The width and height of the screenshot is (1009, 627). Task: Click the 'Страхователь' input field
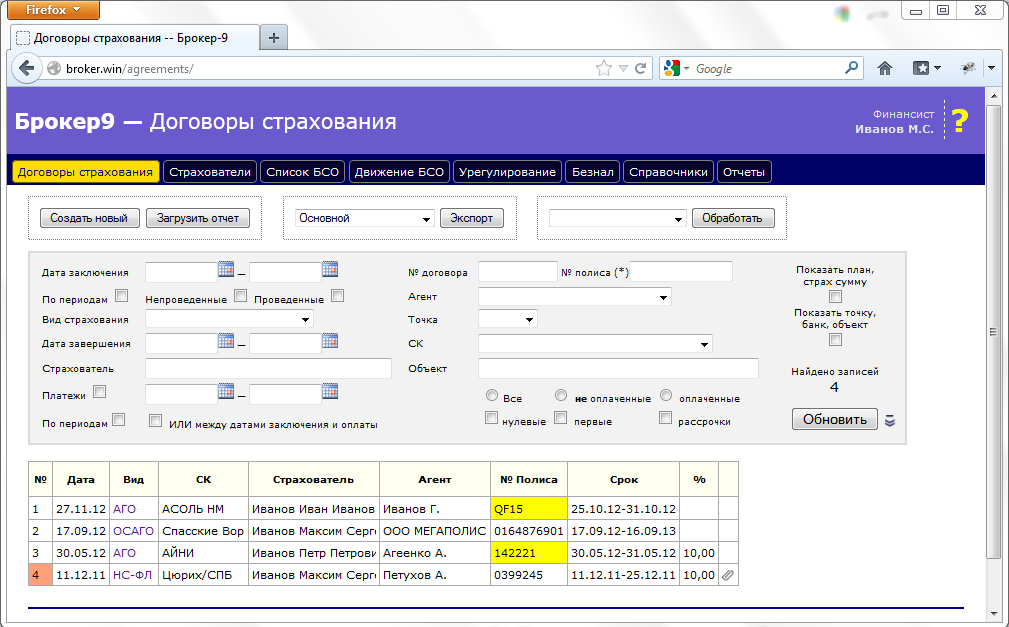coord(268,368)
